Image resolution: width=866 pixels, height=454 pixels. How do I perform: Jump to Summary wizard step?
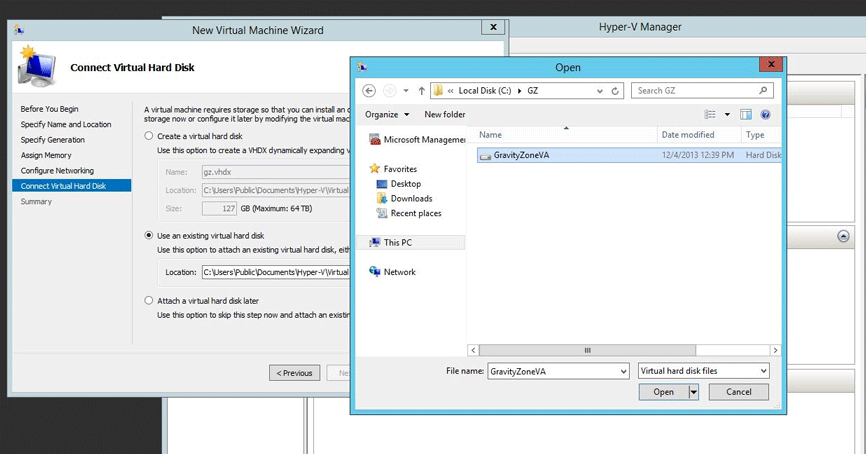pyautogui.click(x=36, y=202)
